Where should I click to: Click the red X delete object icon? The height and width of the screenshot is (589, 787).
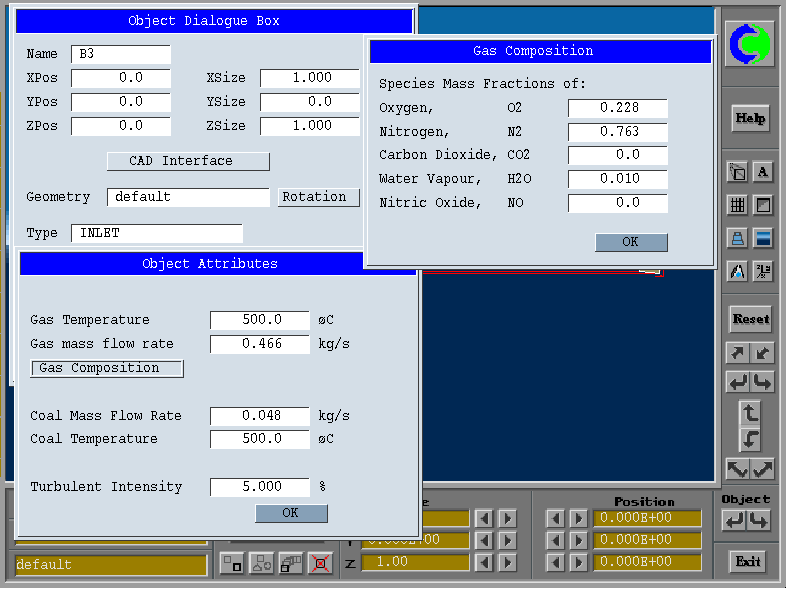pos(320,563)
